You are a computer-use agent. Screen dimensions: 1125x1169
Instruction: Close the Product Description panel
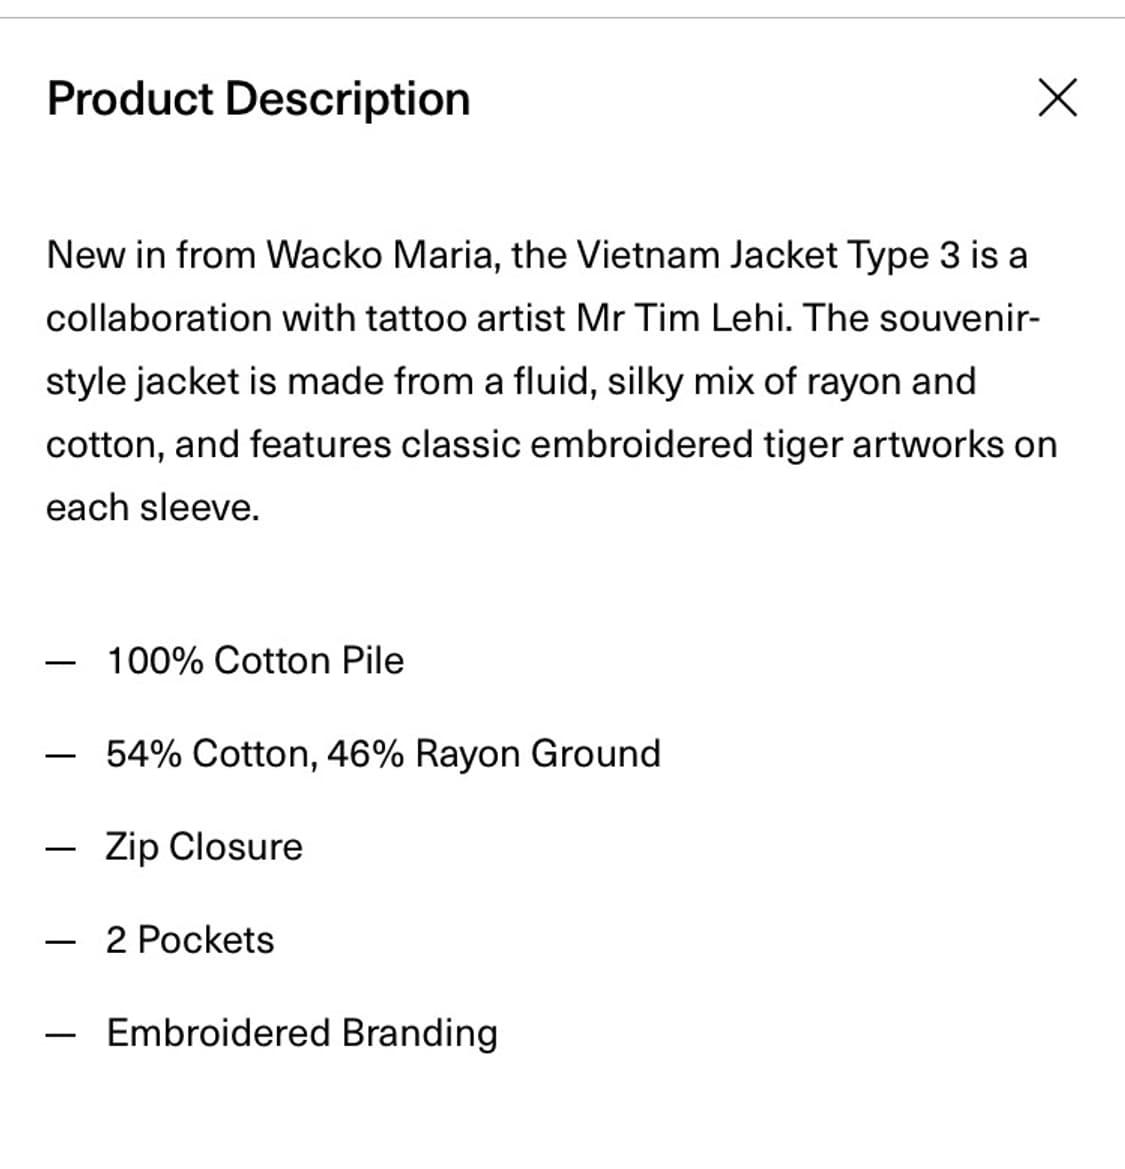point(1057,98)
